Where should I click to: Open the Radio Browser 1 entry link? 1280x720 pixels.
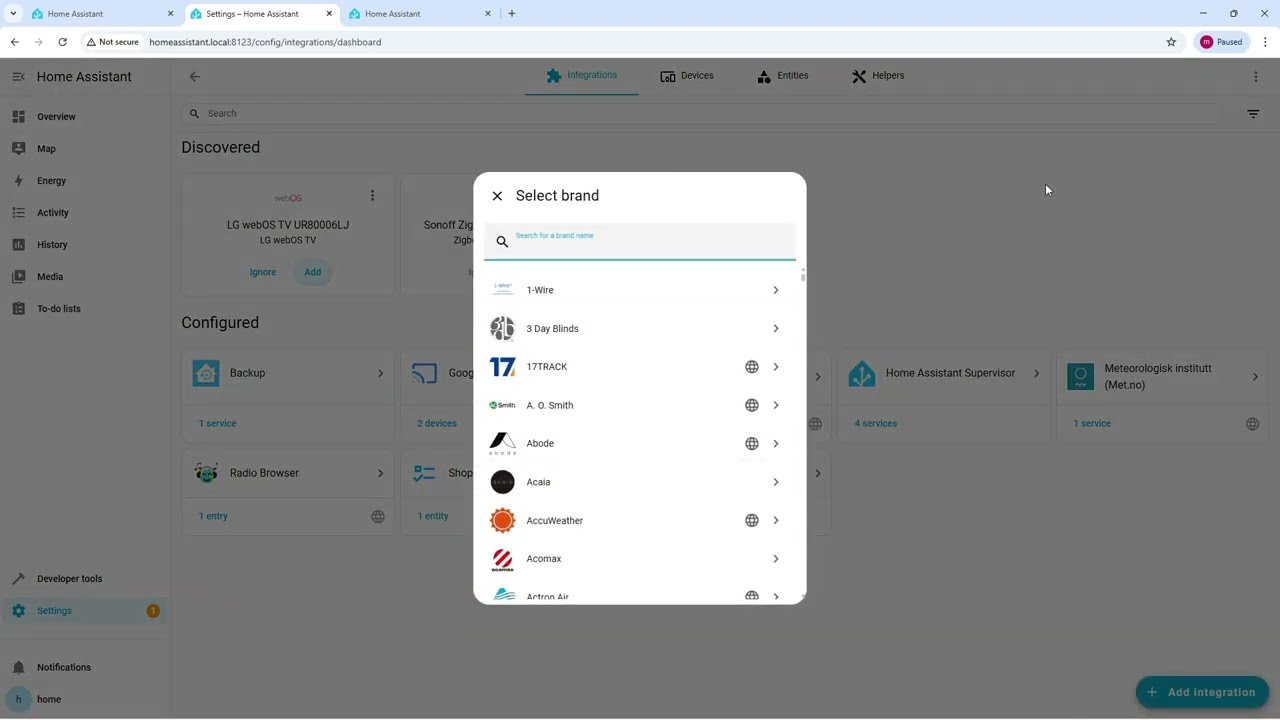click(213, 516)
